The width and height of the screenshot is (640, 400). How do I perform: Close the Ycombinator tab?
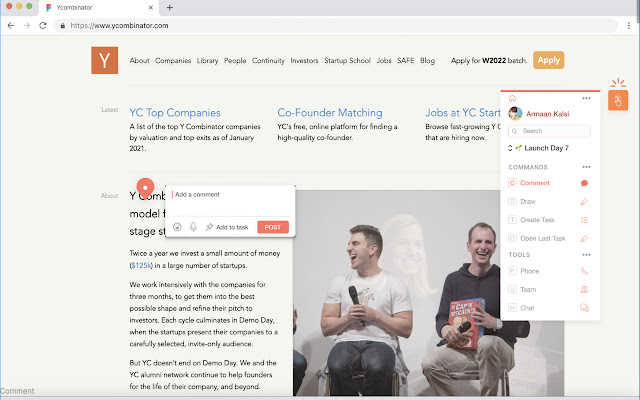(x=151, y=7)
